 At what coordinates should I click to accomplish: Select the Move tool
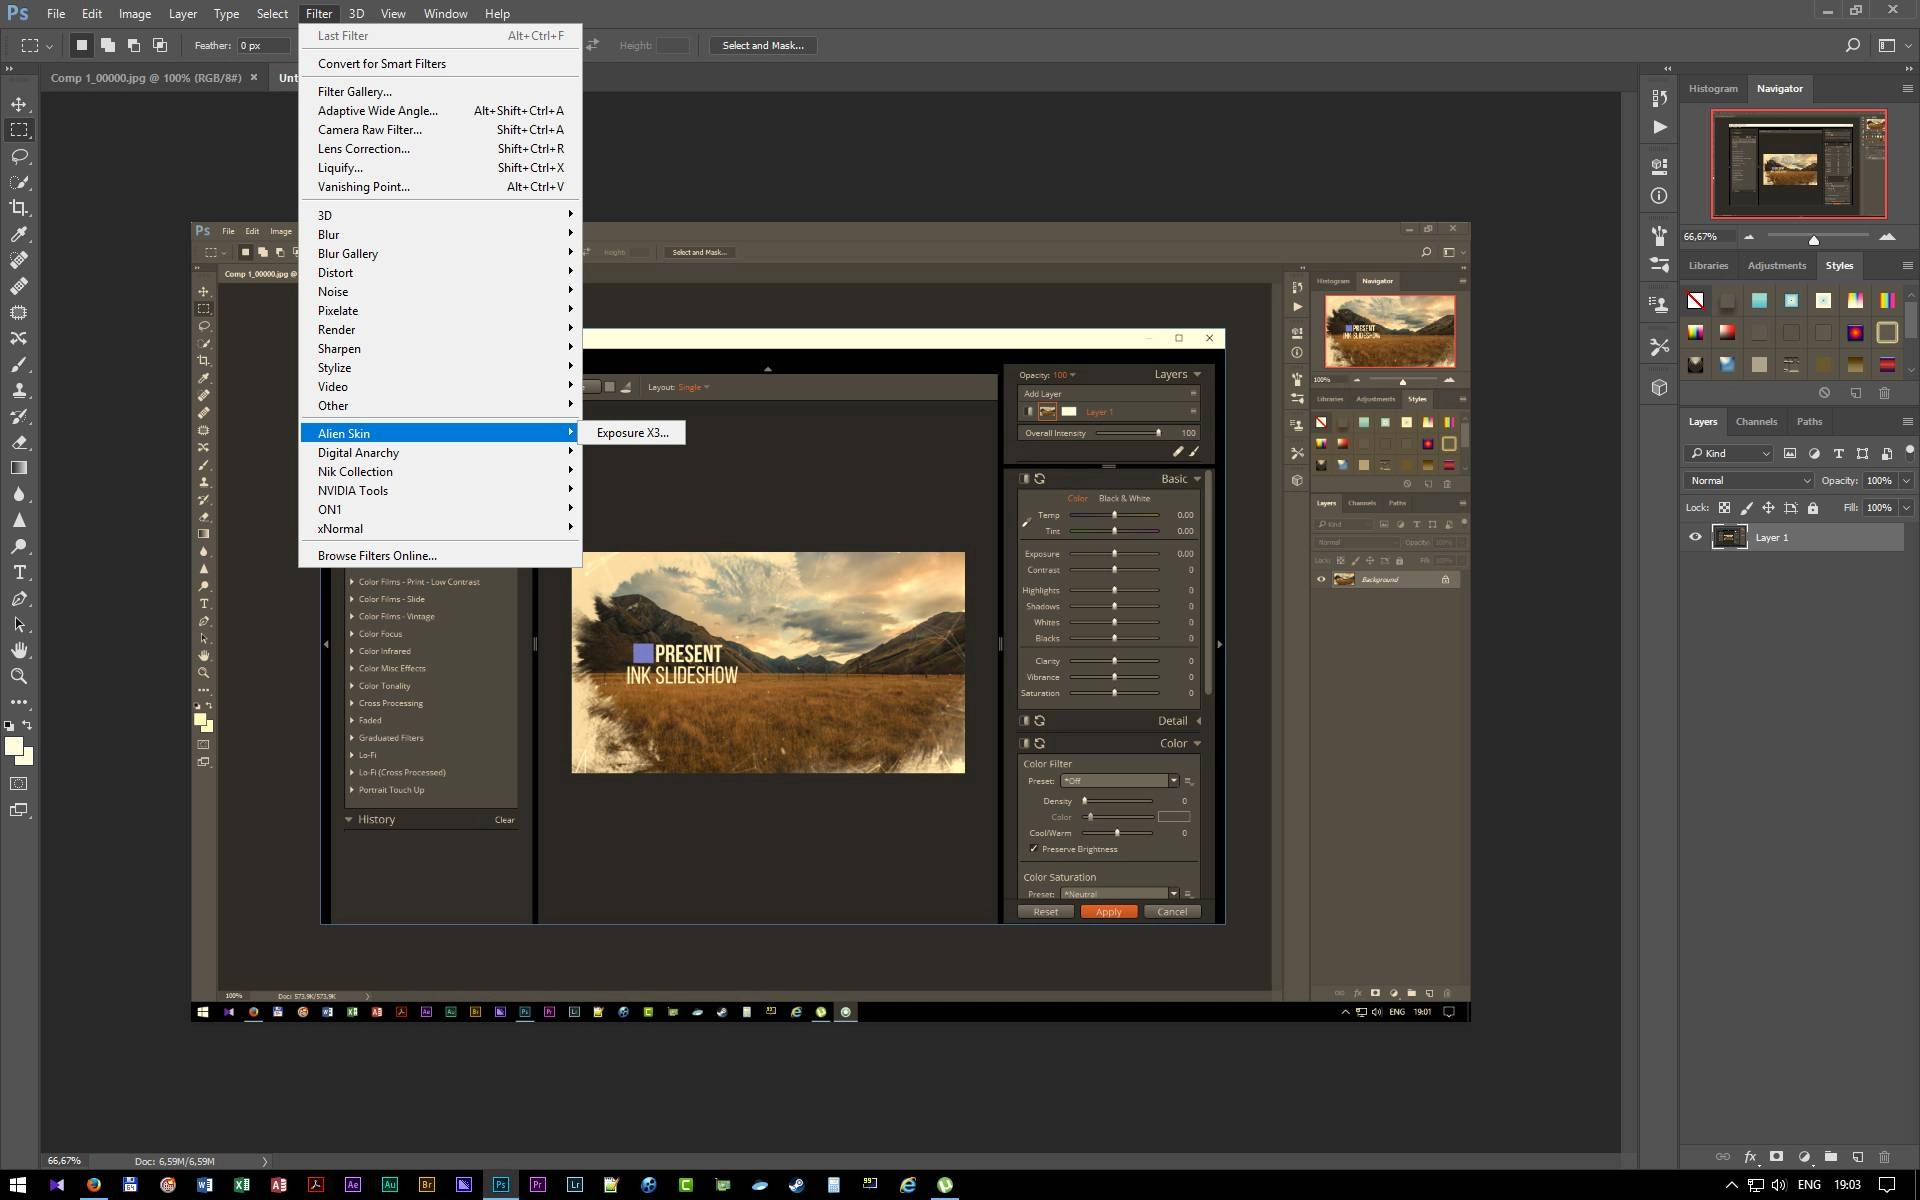(19, 104)
